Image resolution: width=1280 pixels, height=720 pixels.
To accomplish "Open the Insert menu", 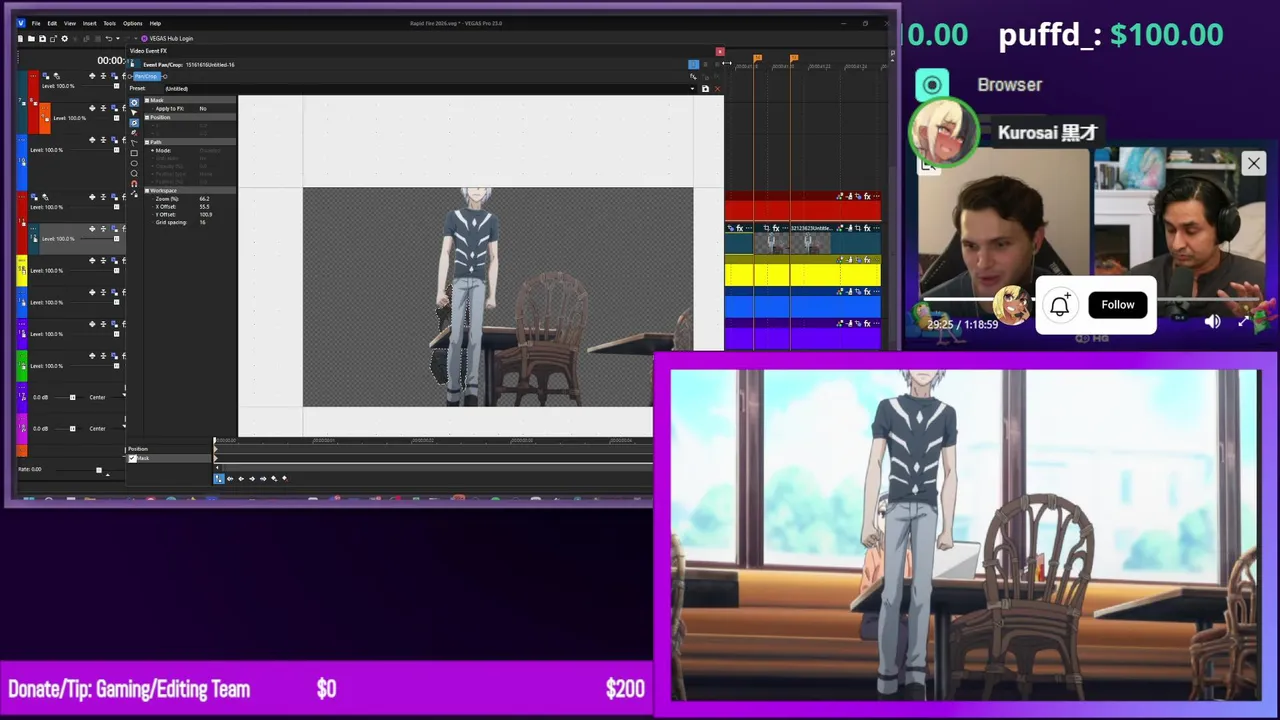I will (90, 23).
